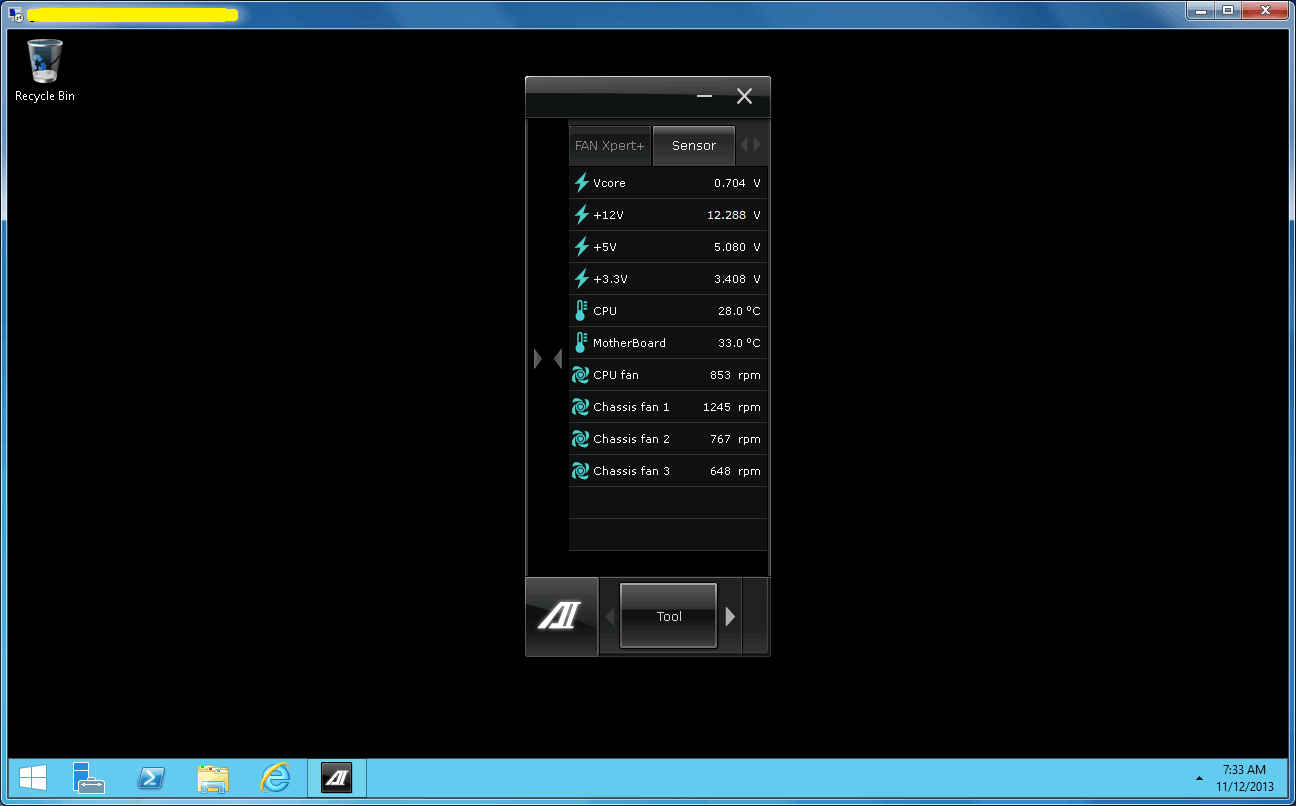Launch Windows PowerShell from the taskbar
Image resolution: width=1296 pixels, height=806 pixels.
[x=151, y=778]
